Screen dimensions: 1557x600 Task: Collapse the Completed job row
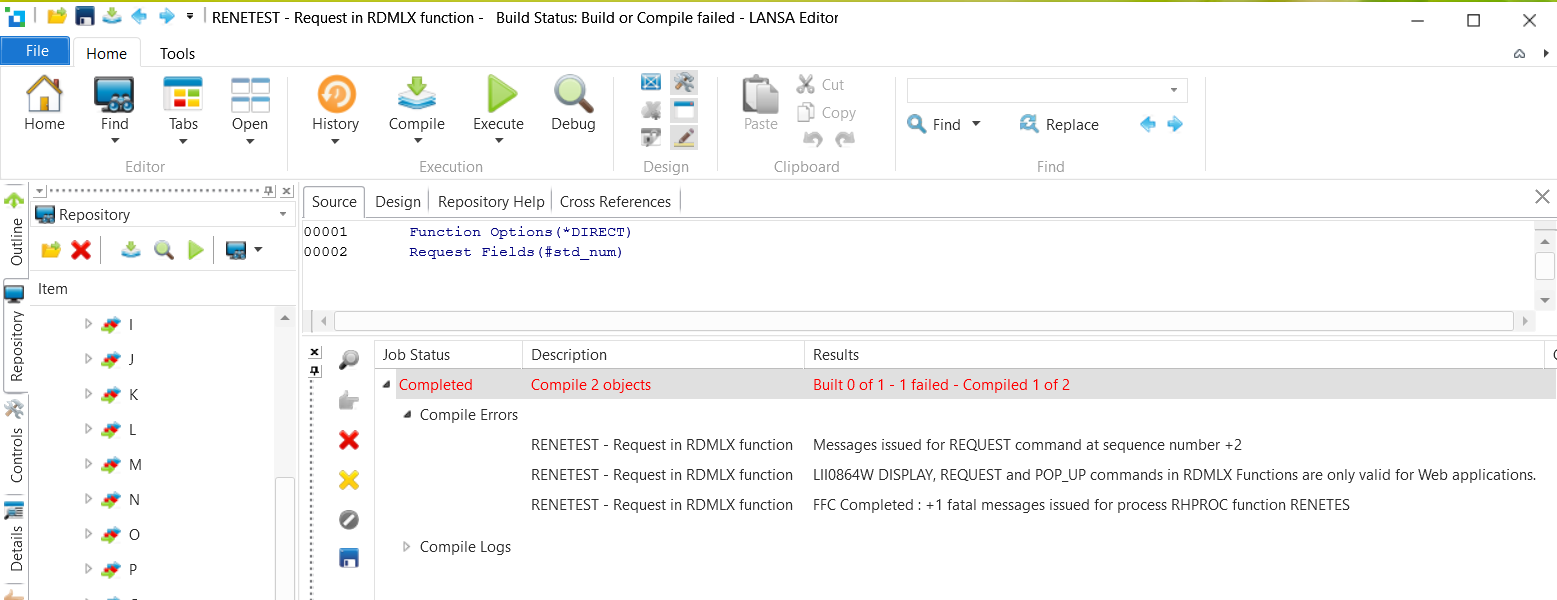pyautogui.click(x=387, y=385)
